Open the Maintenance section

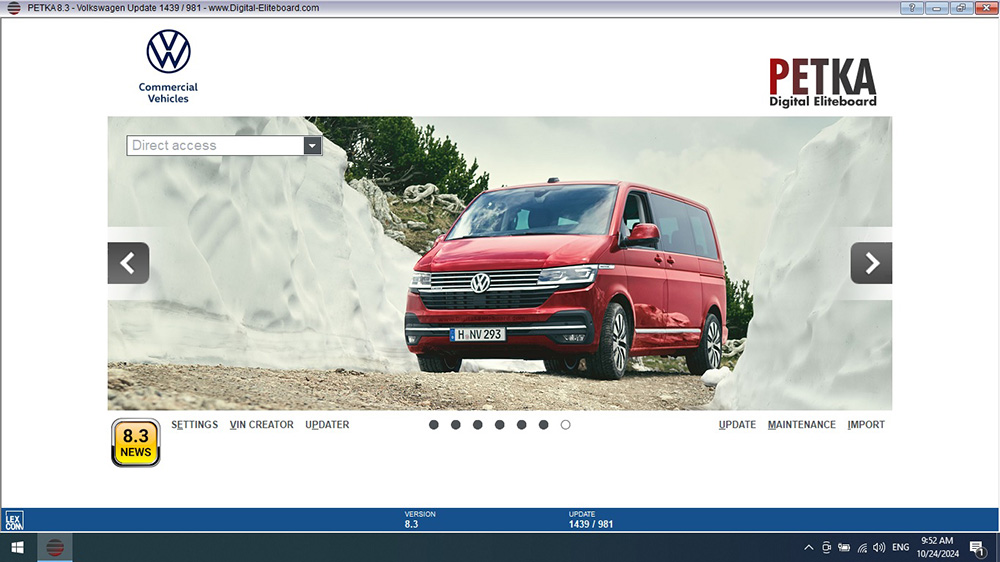click(x=802, y=425)
